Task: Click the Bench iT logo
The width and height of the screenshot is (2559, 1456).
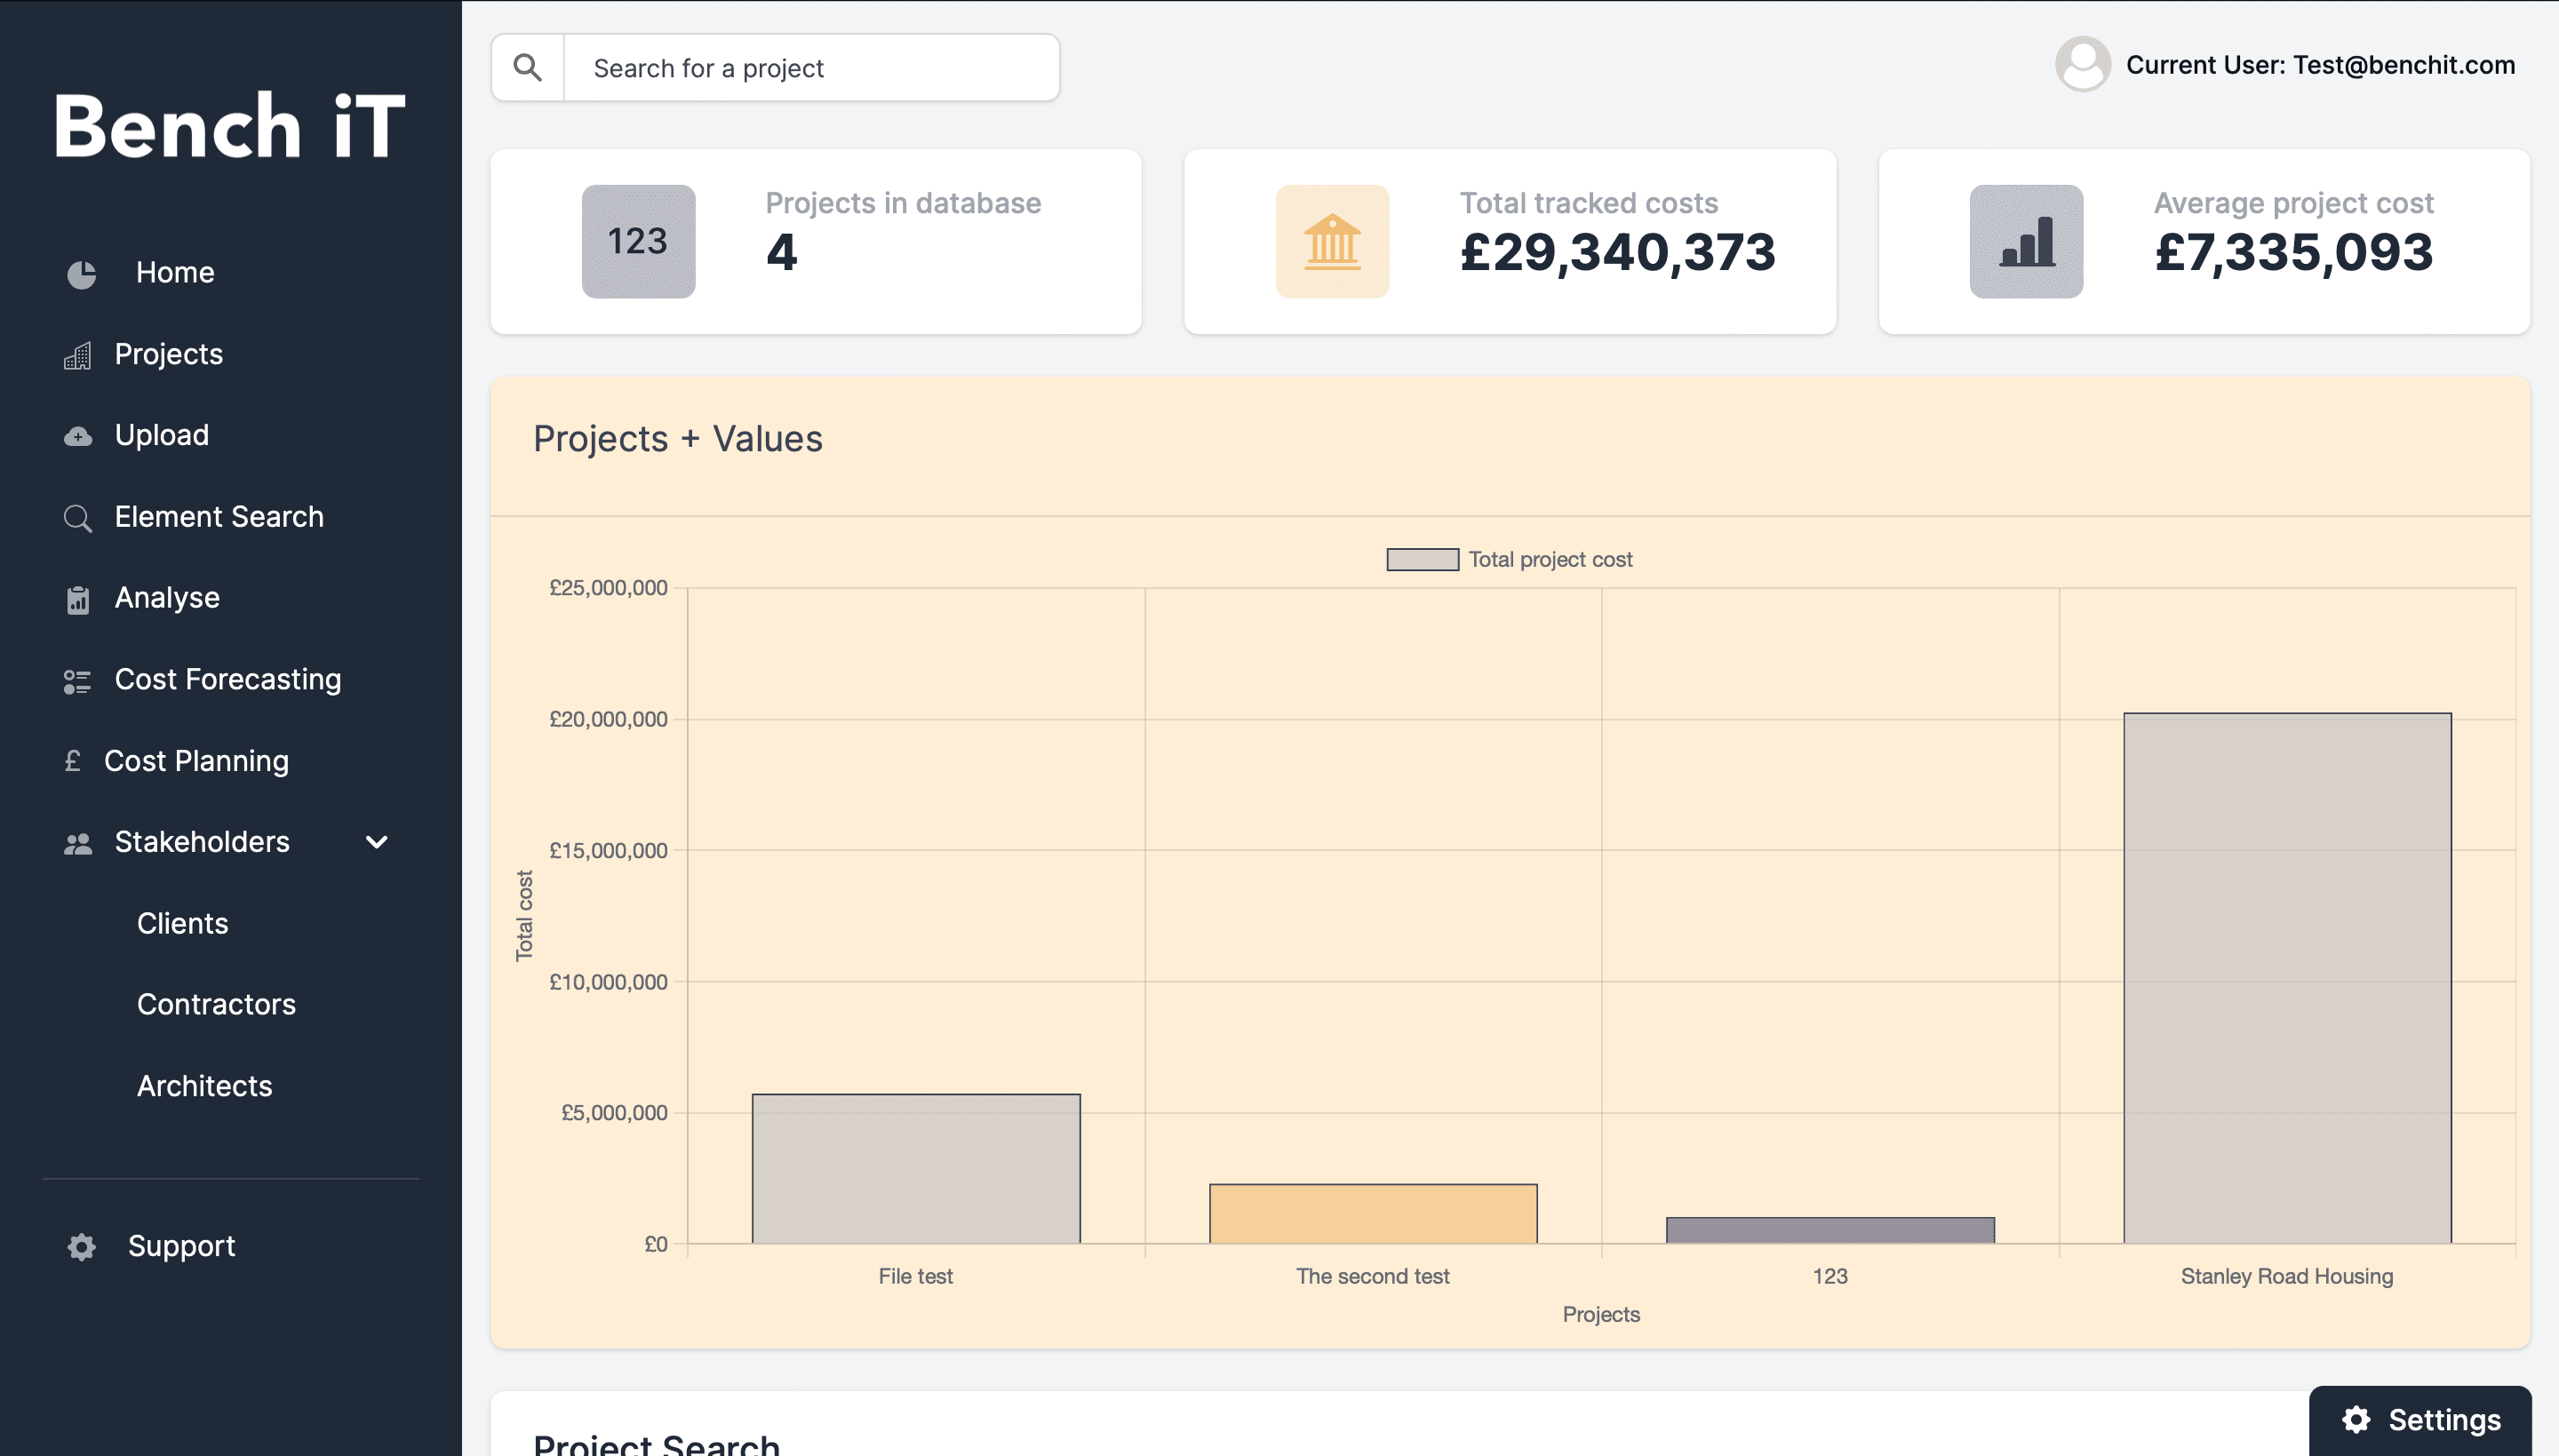Action: [x=229, y=127]
